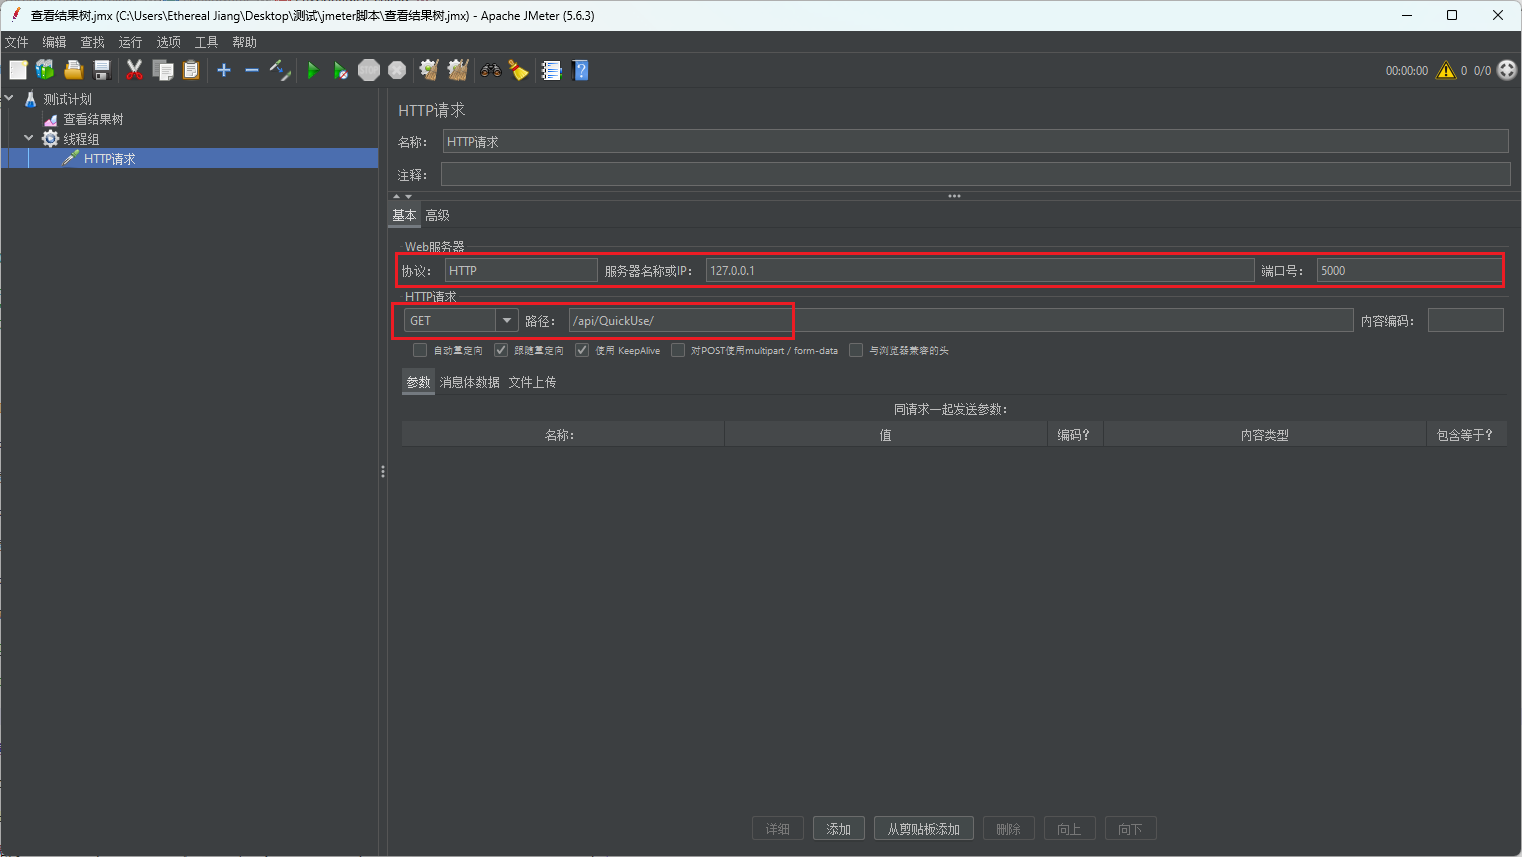Select the 线程组 thread group node
This screenshot has width=1522, height=857.
(81, 139)
